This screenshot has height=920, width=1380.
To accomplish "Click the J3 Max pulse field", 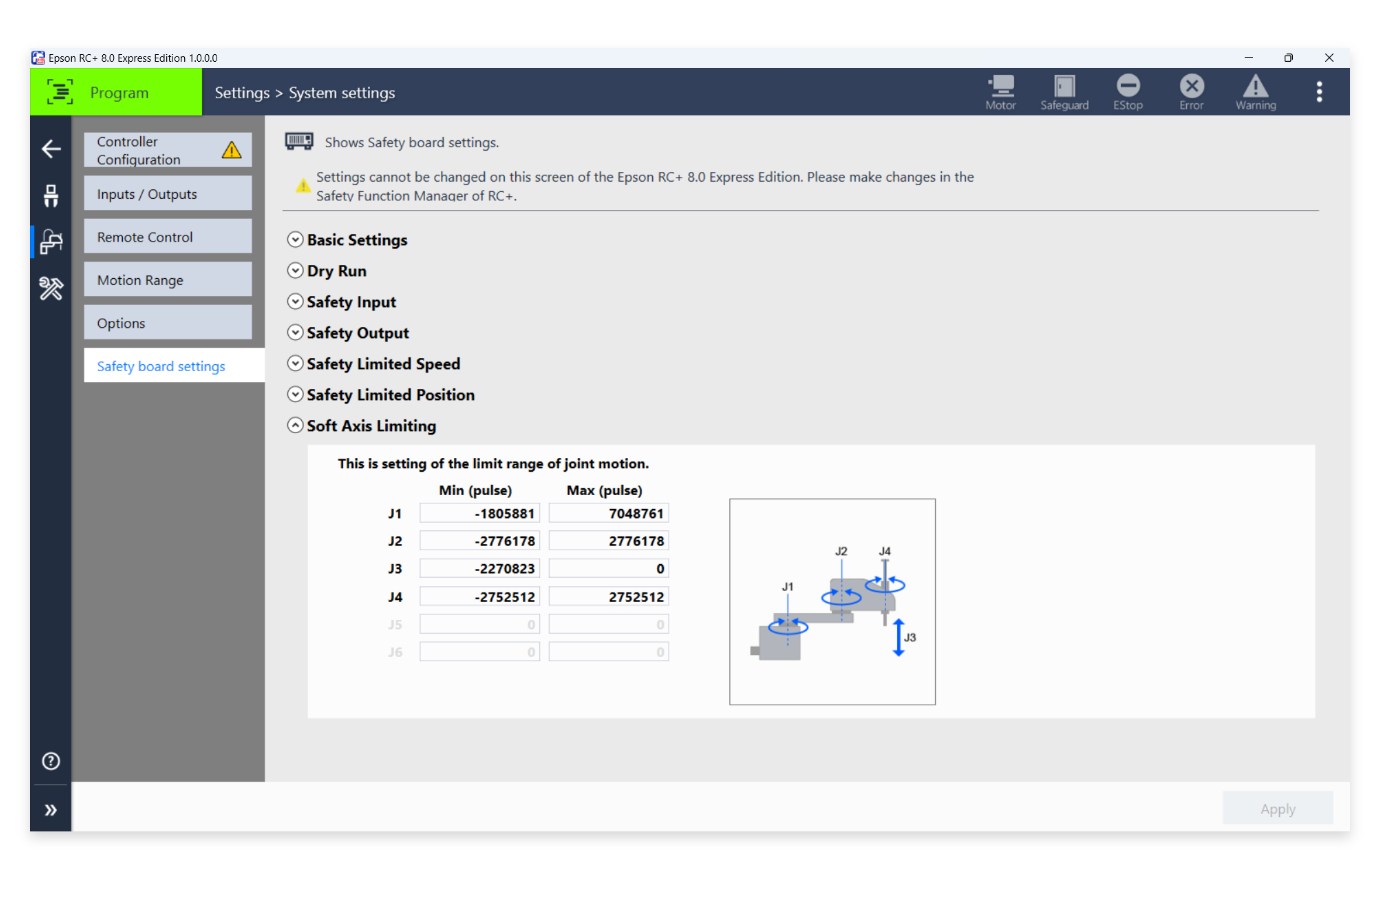I will tap(609, 568).
